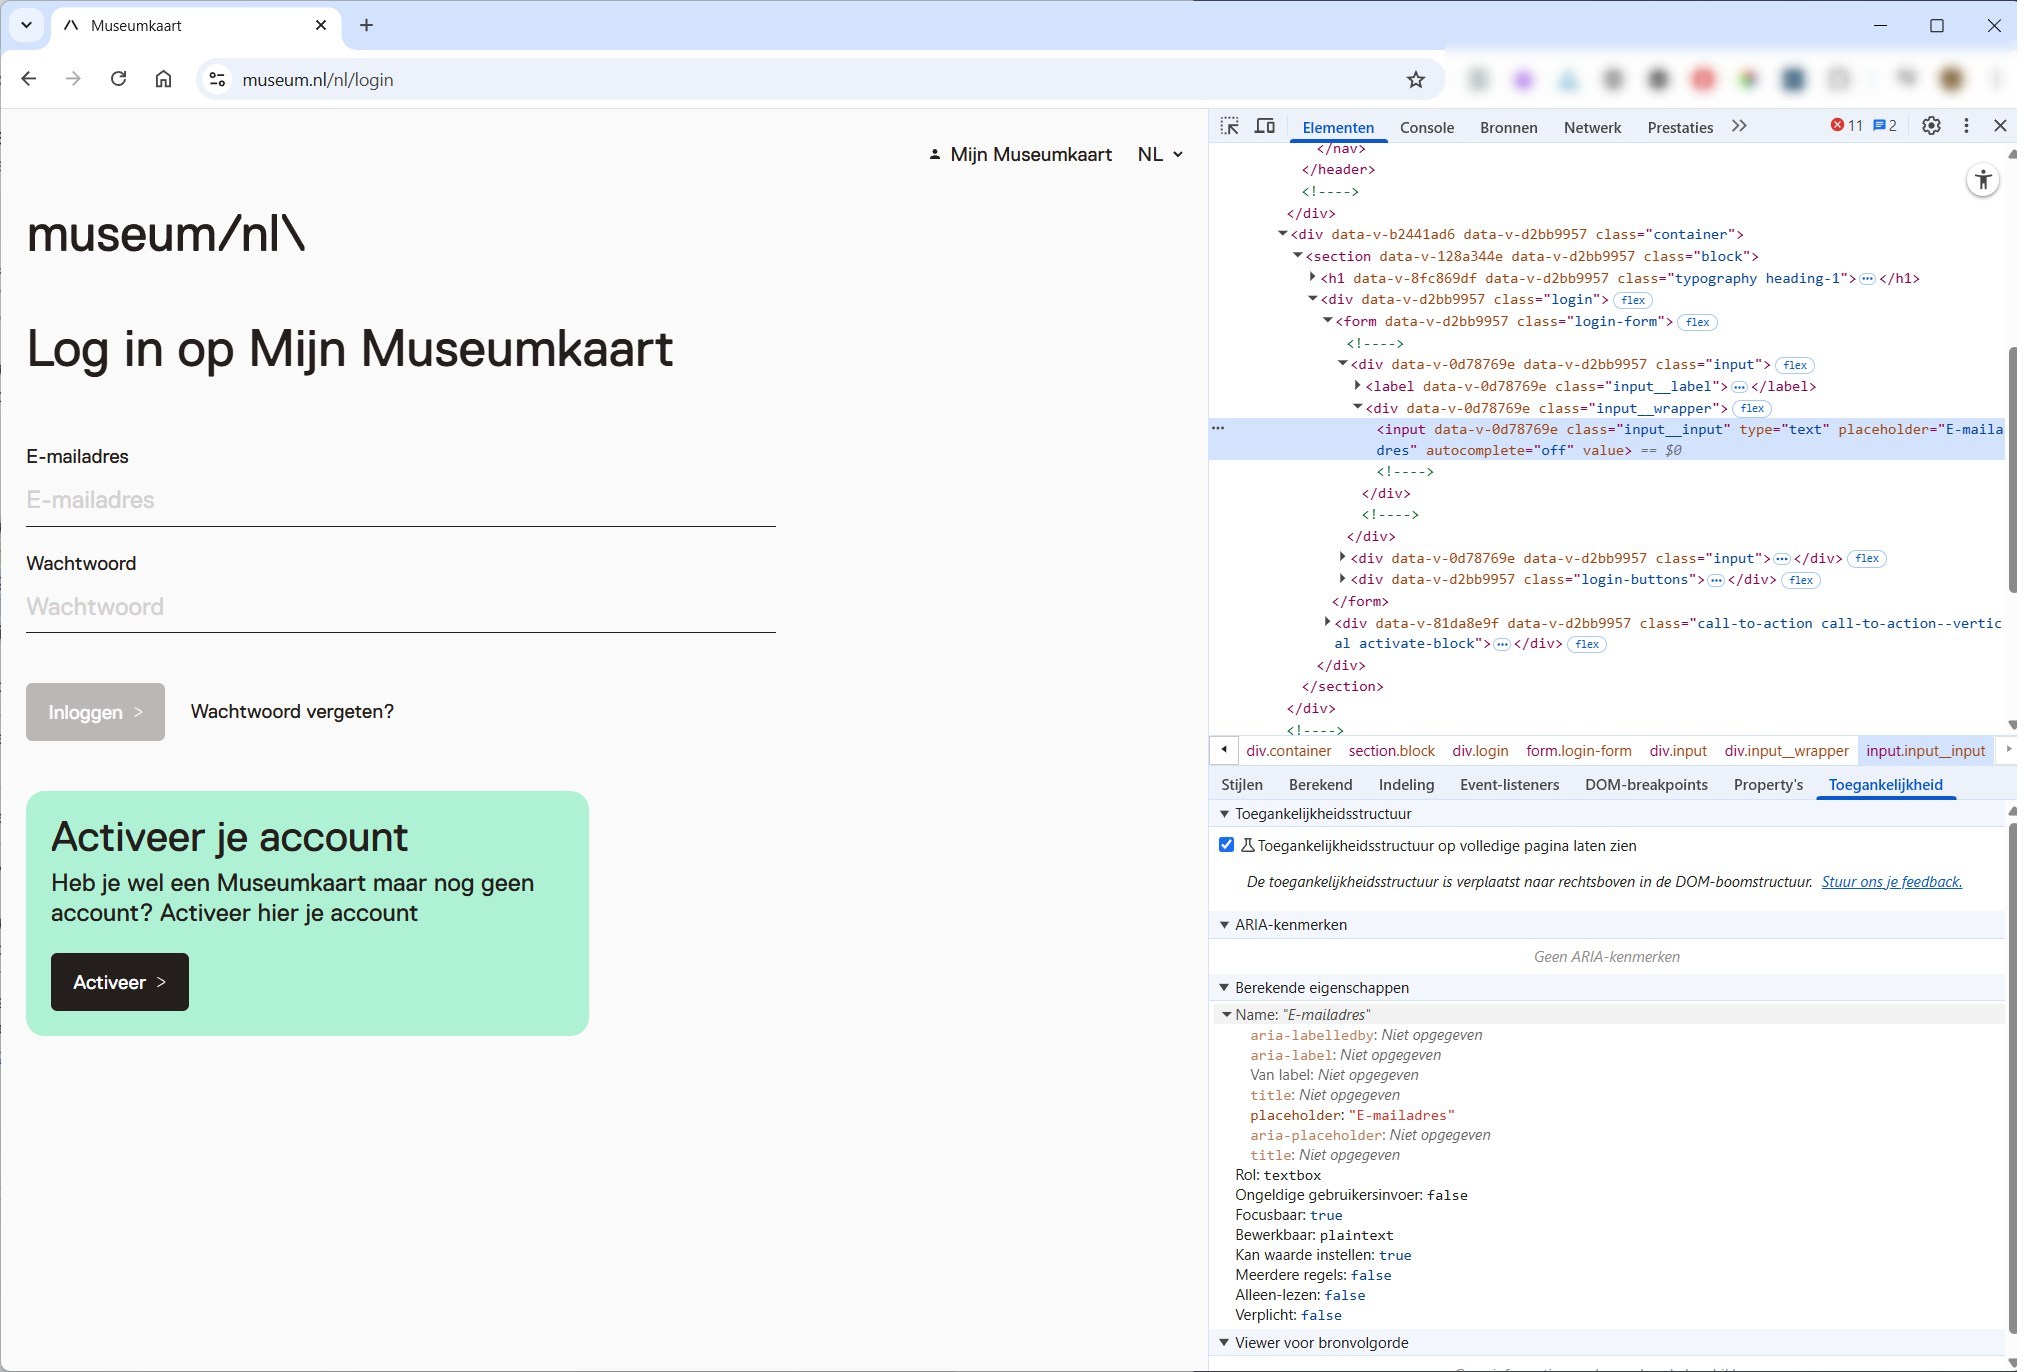This screenshot has width=2027, height=1372.
Task: Bookmark this page with the star icon
Action: 1415,80
